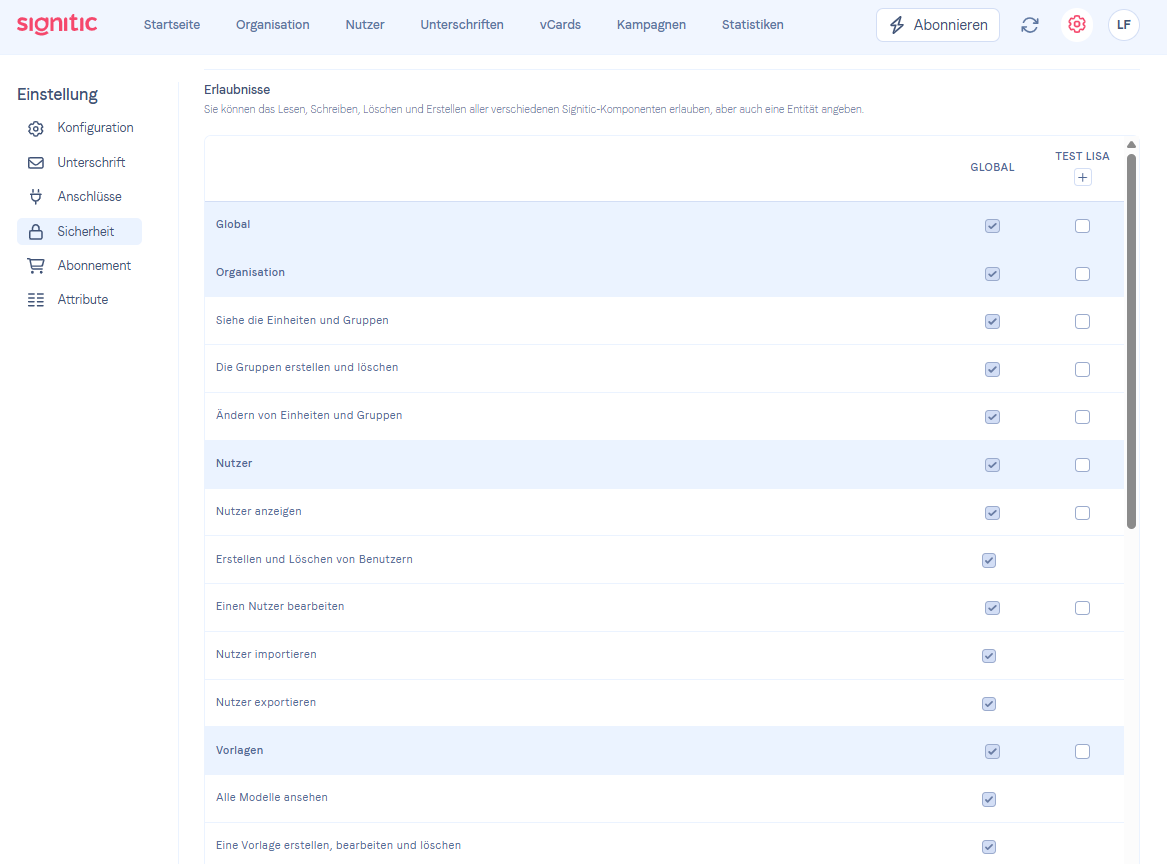The height and width of the screenshot is (864, 1167).
Task: Uncheck GLOBAL for Ändern von Einheiten und Gruppen
Action: tap(992, 417)
